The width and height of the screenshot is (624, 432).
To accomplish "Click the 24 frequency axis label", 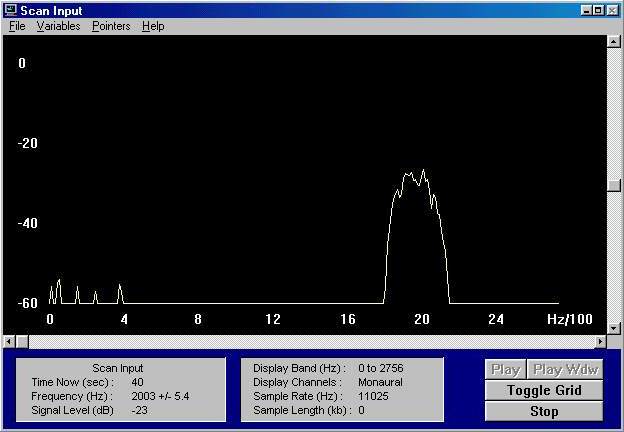I will 495,319.
